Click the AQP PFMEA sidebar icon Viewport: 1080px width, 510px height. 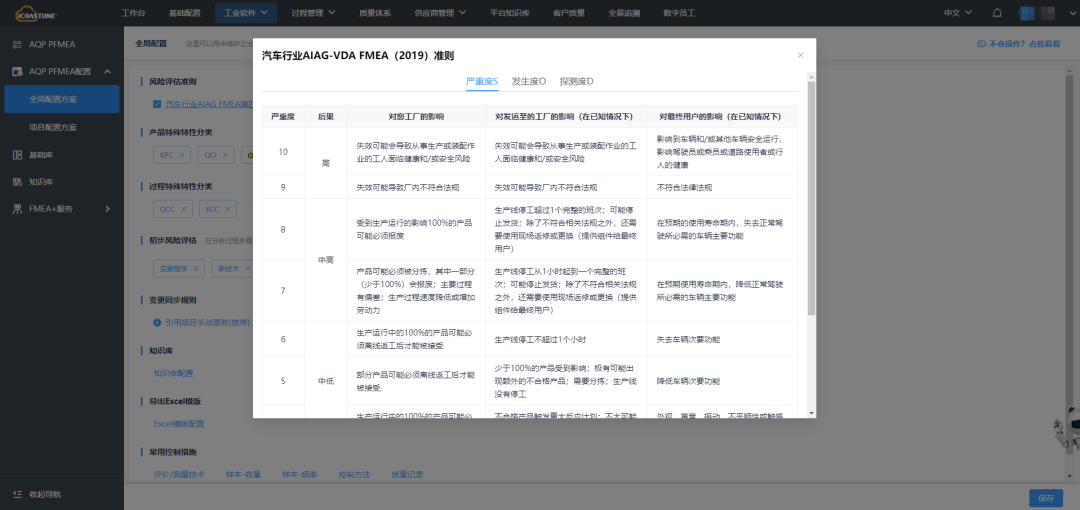click(x=17, y=44)
